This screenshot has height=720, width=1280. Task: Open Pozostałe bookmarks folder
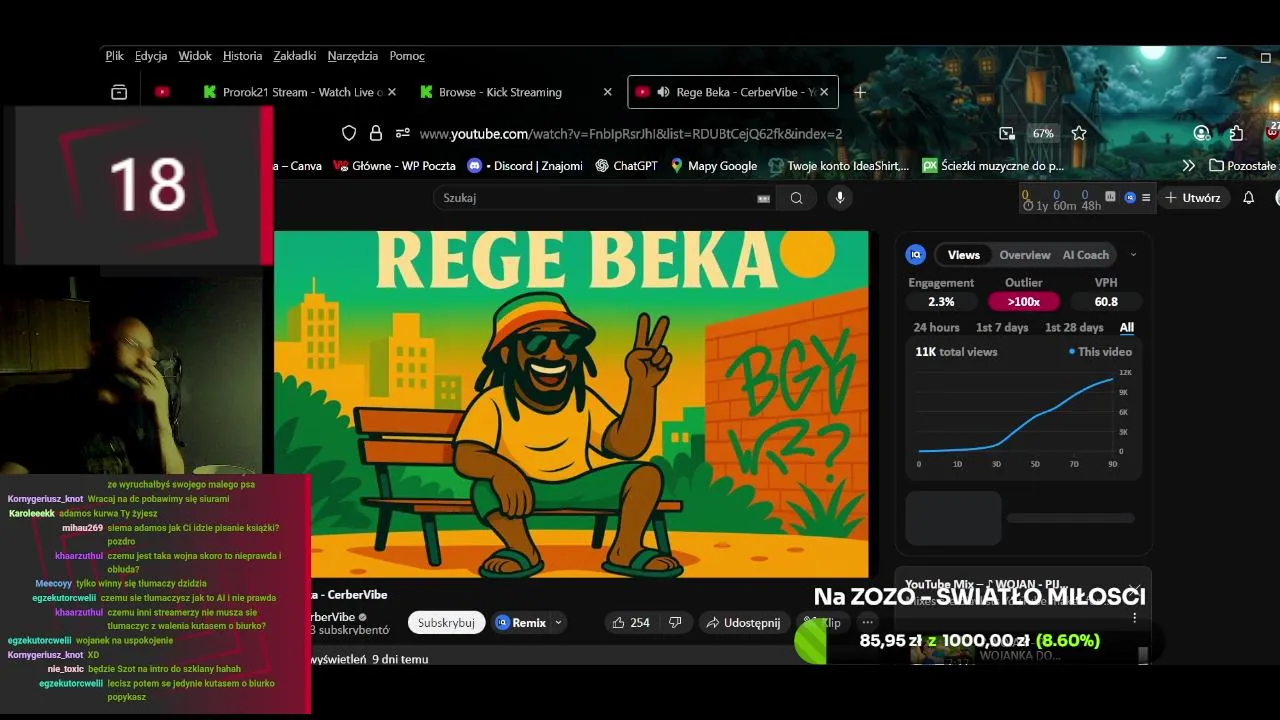1243,166
